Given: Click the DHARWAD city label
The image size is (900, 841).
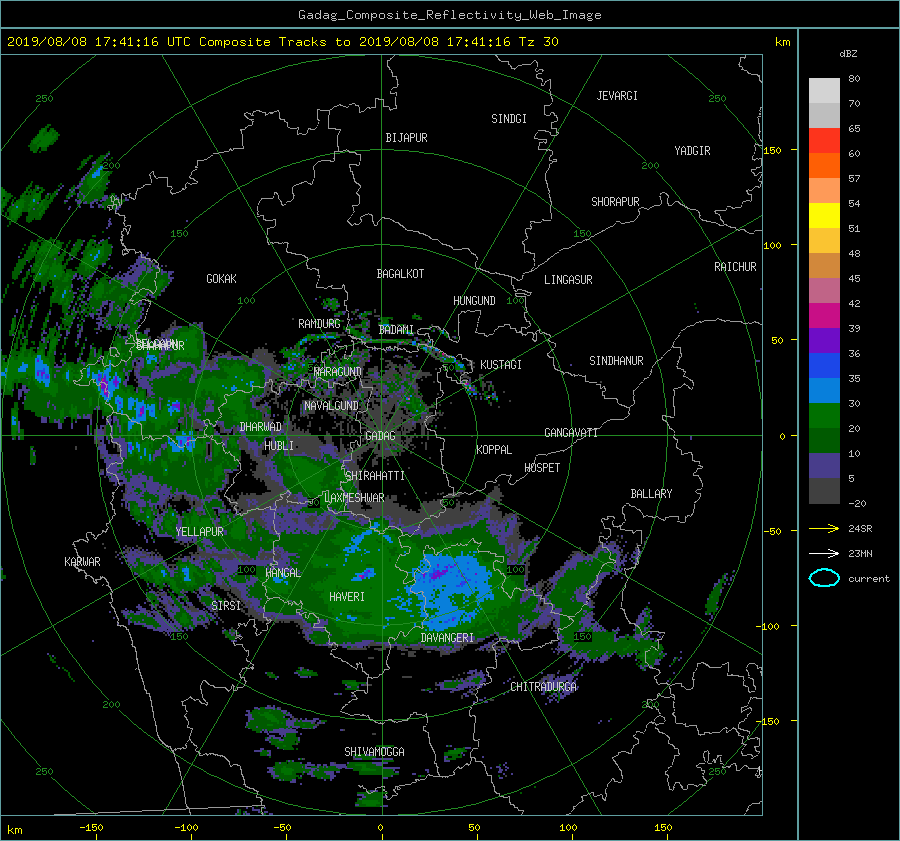Looking at the screenshot, I should click(x=260, y=427).
